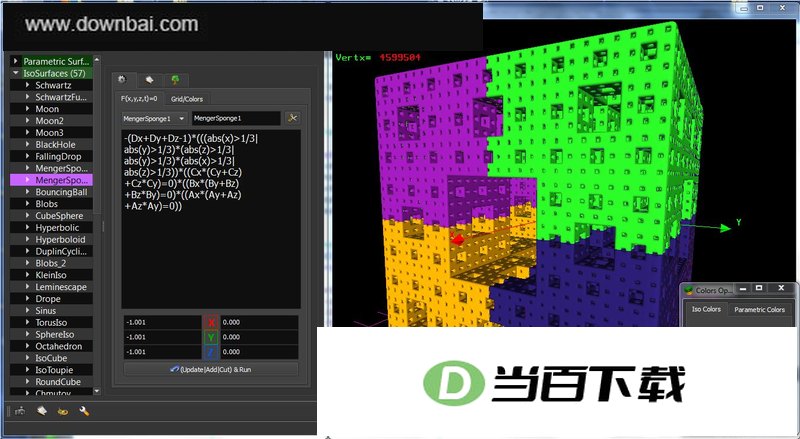Select the highlighted purple MengerSpo... row

coord(52,180)
